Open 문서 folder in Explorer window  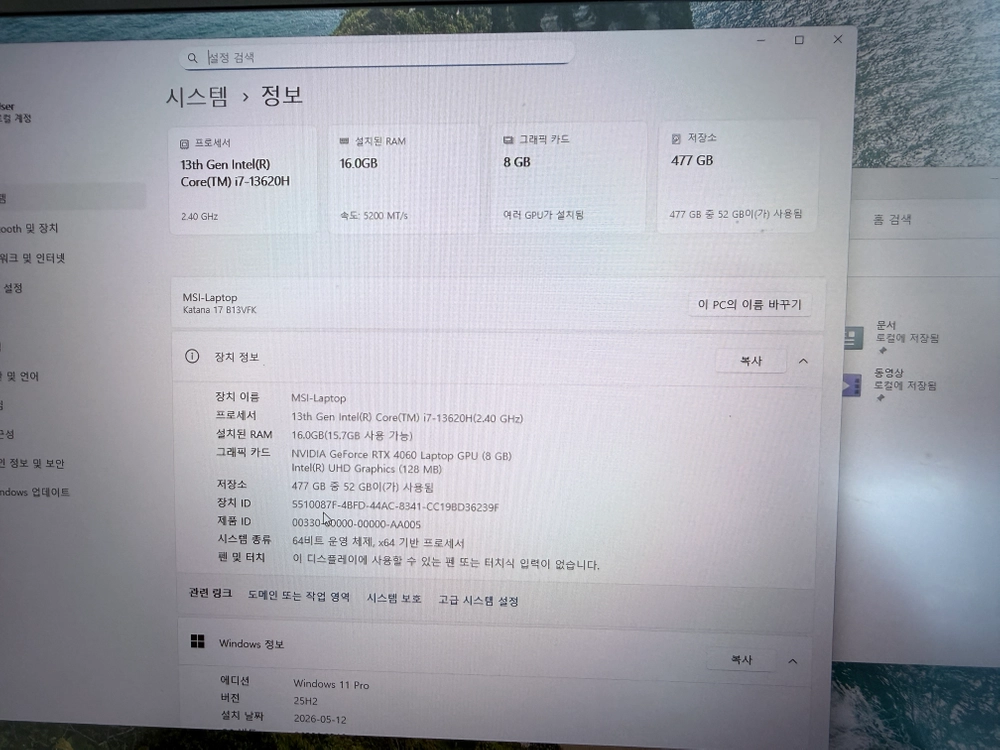pyautogui.click(x=893, y=335)
